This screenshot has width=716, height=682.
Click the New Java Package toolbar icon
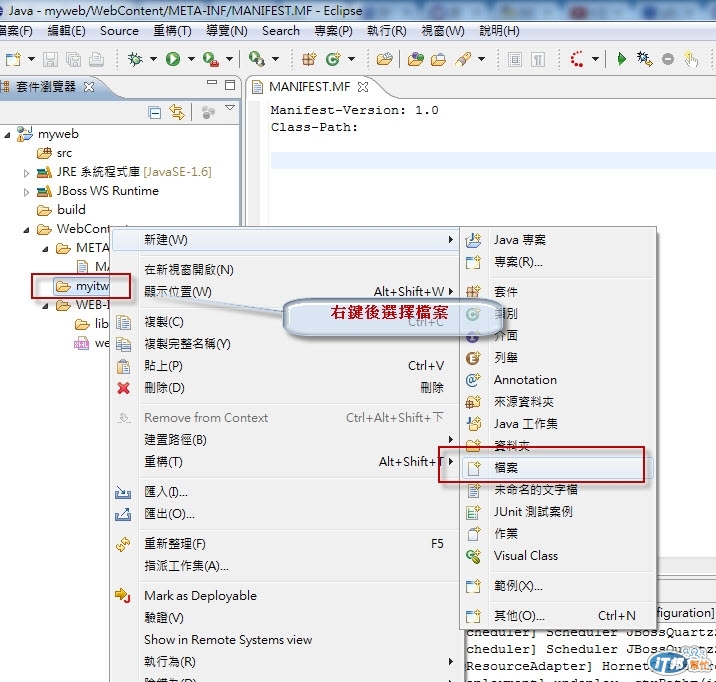pyautogui.click(x=309, y=59)
